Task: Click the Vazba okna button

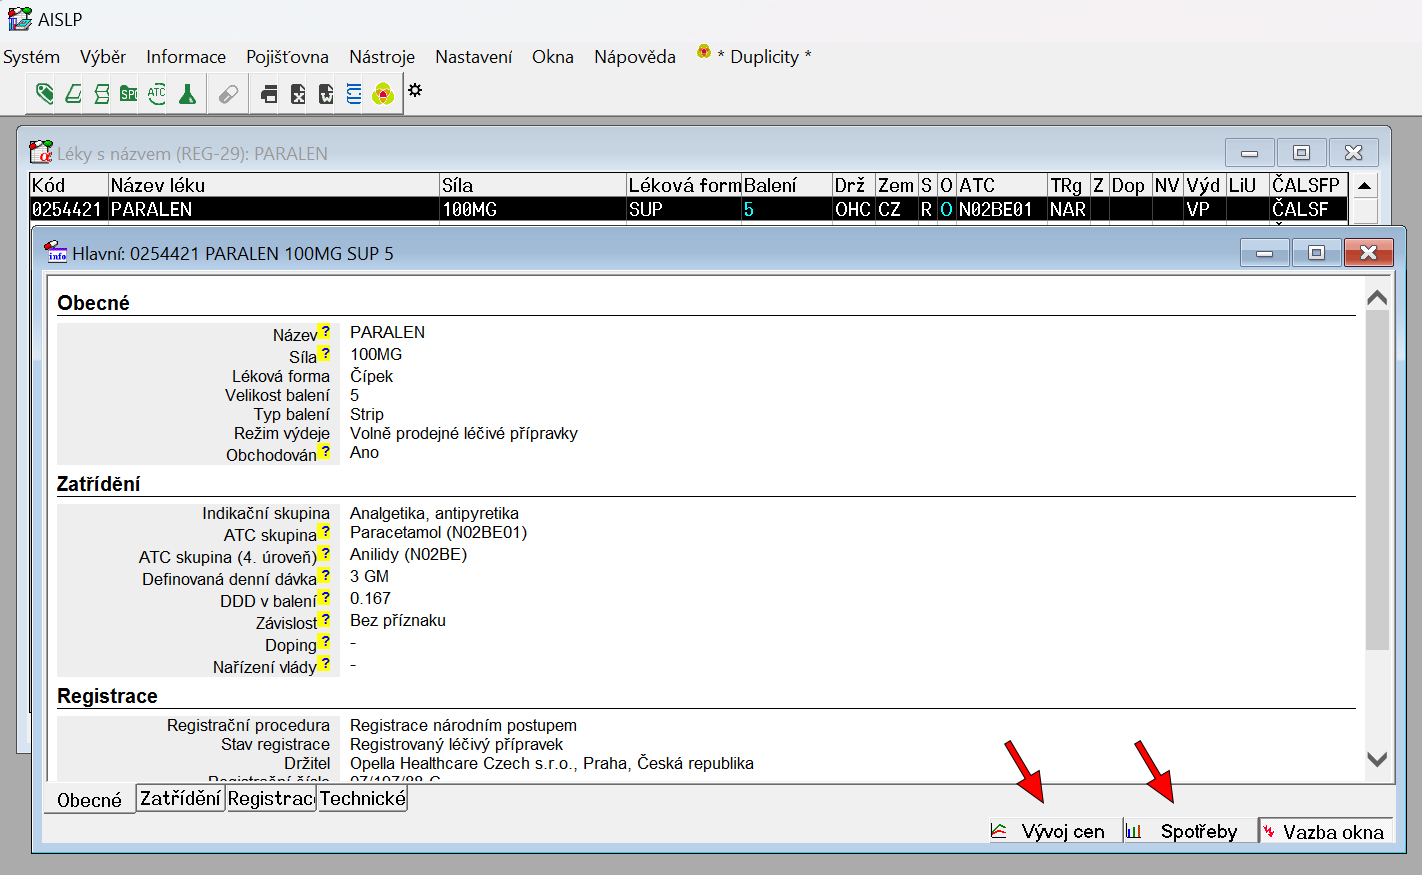Action: tap(1325, 831)
